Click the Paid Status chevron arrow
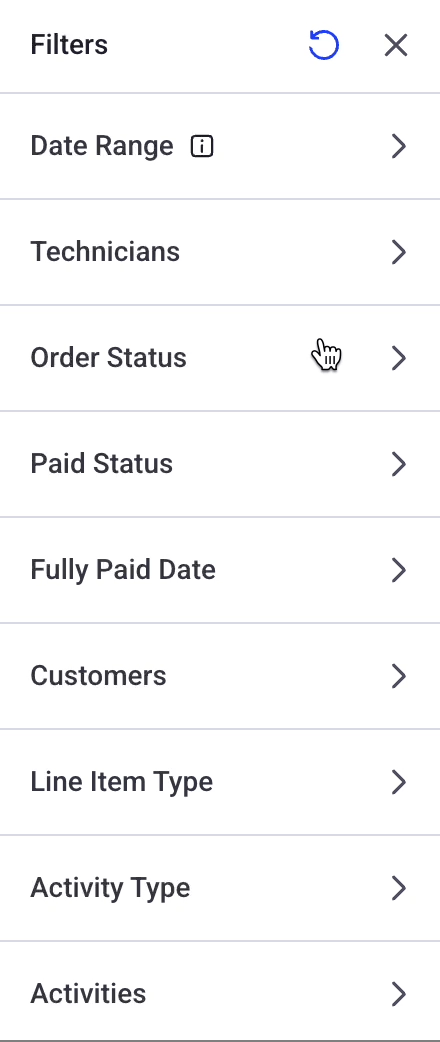Screen dimensions: 440x1042 [x=398, y=464]
